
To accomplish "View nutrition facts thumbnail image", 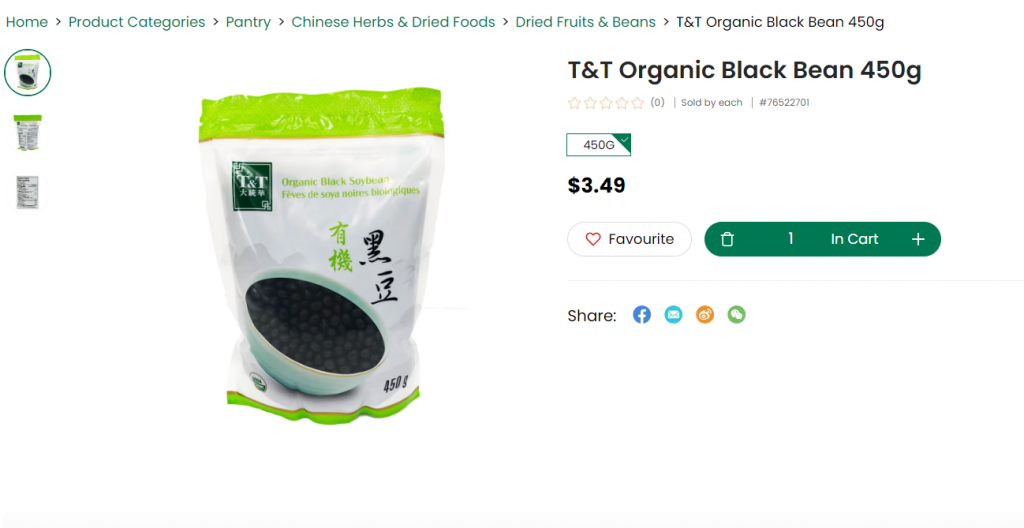I will click(27, 192).
